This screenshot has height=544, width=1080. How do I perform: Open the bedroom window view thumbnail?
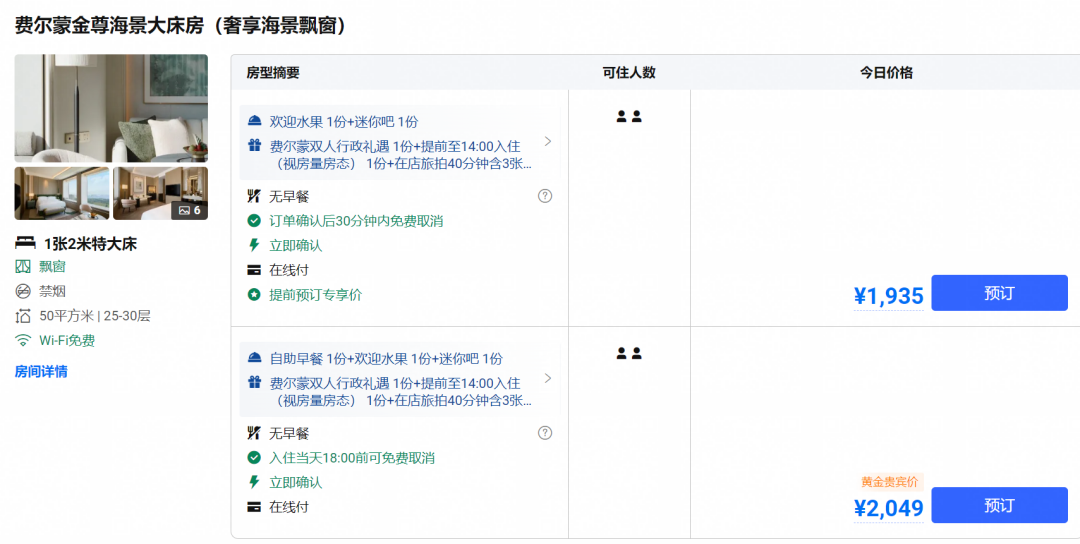point(62,193)
